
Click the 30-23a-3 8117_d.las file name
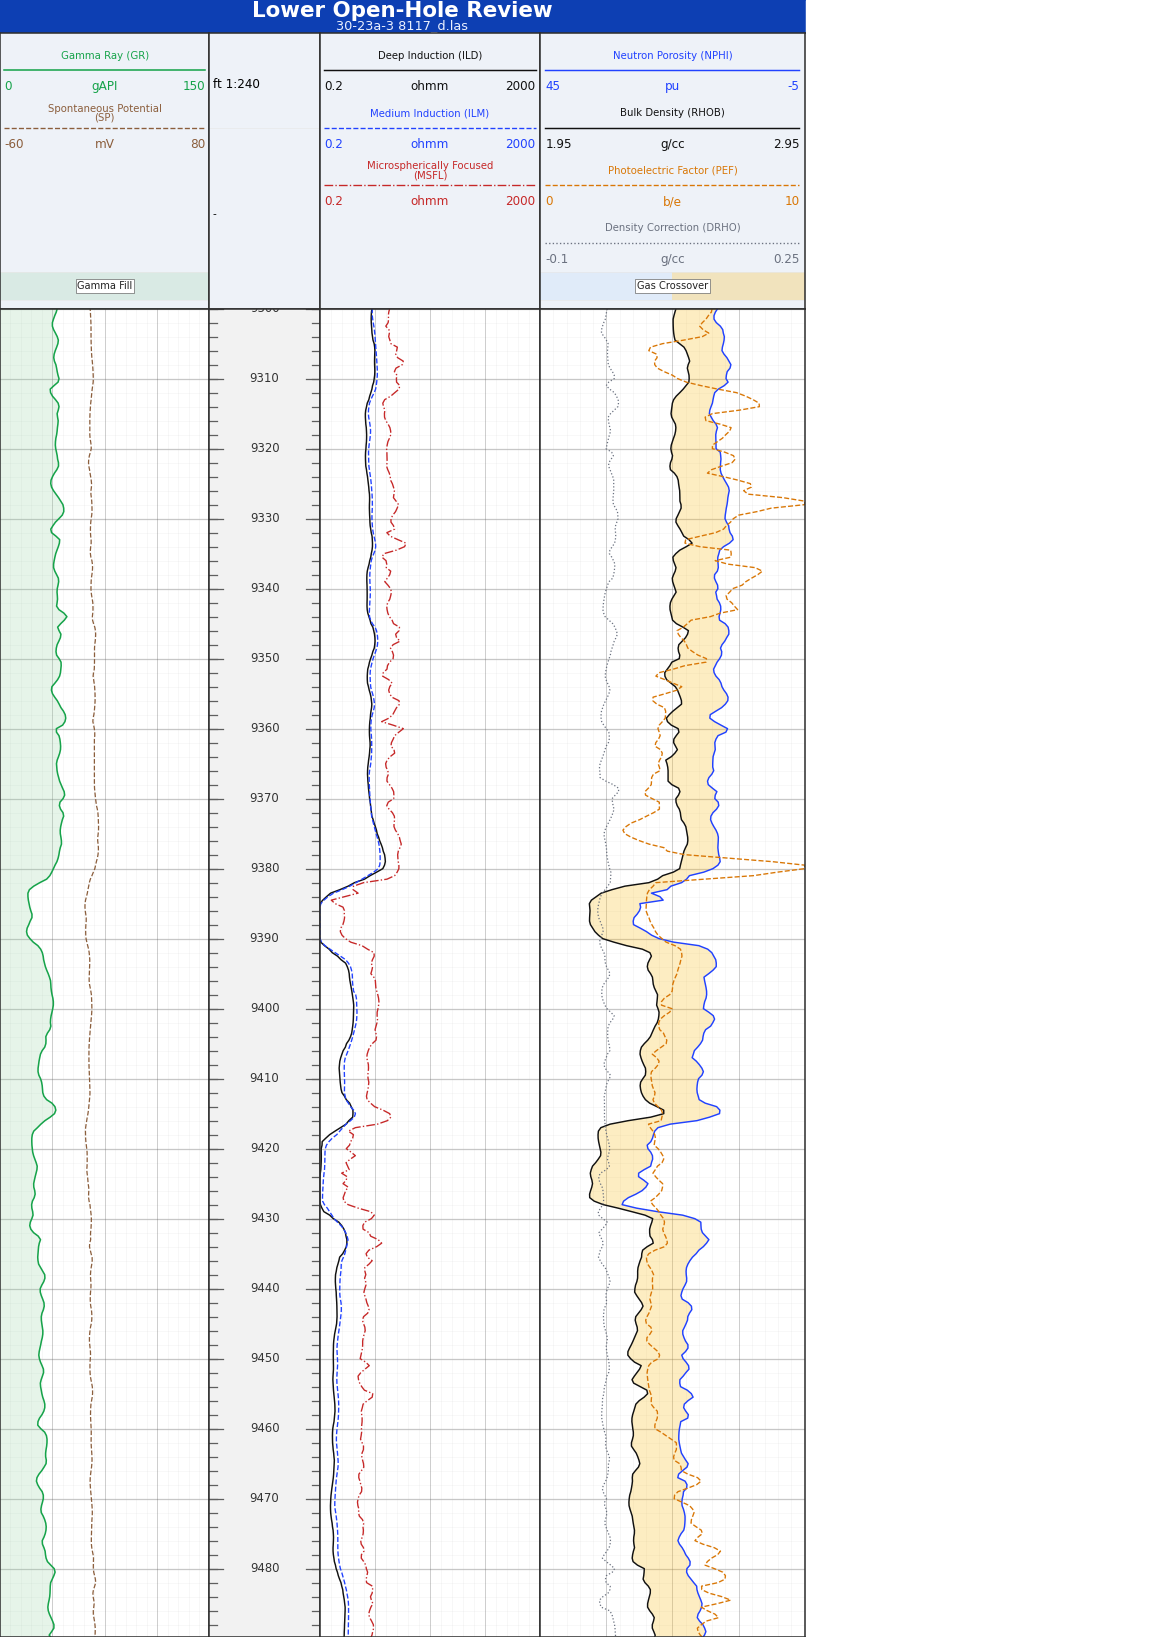(402, 26)
